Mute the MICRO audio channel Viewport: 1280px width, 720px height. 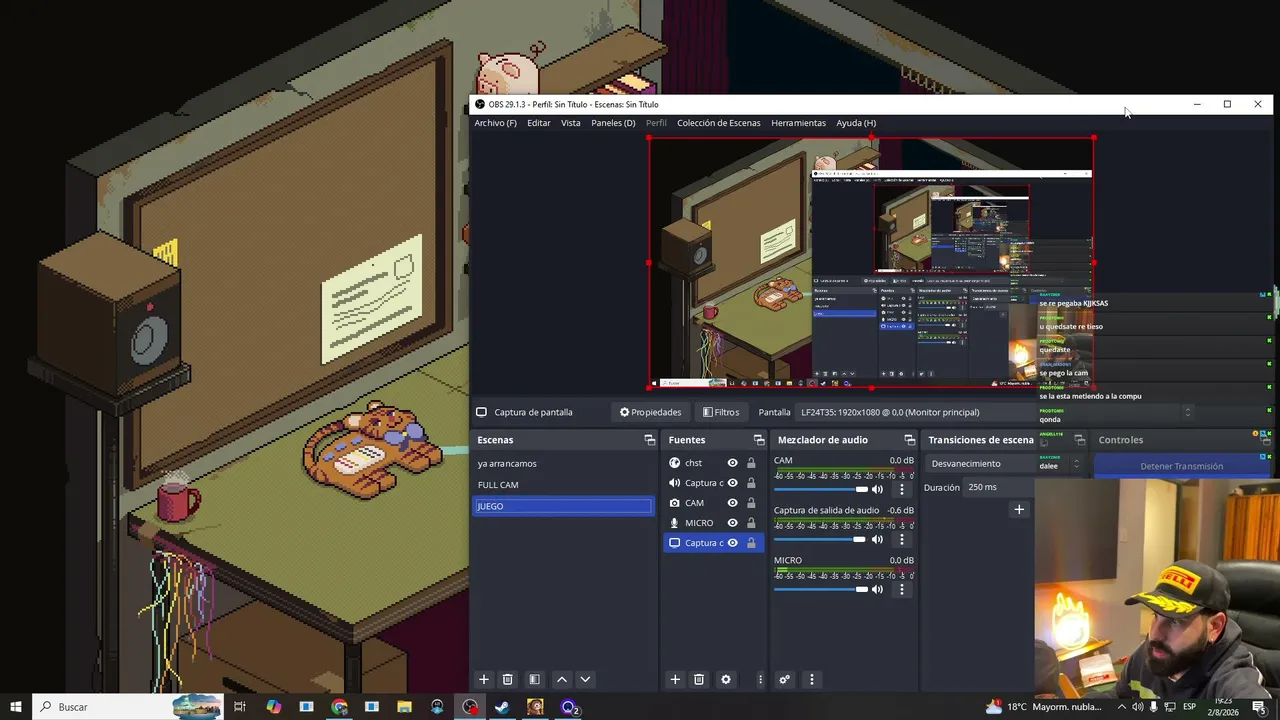click(x=878, y=589)
